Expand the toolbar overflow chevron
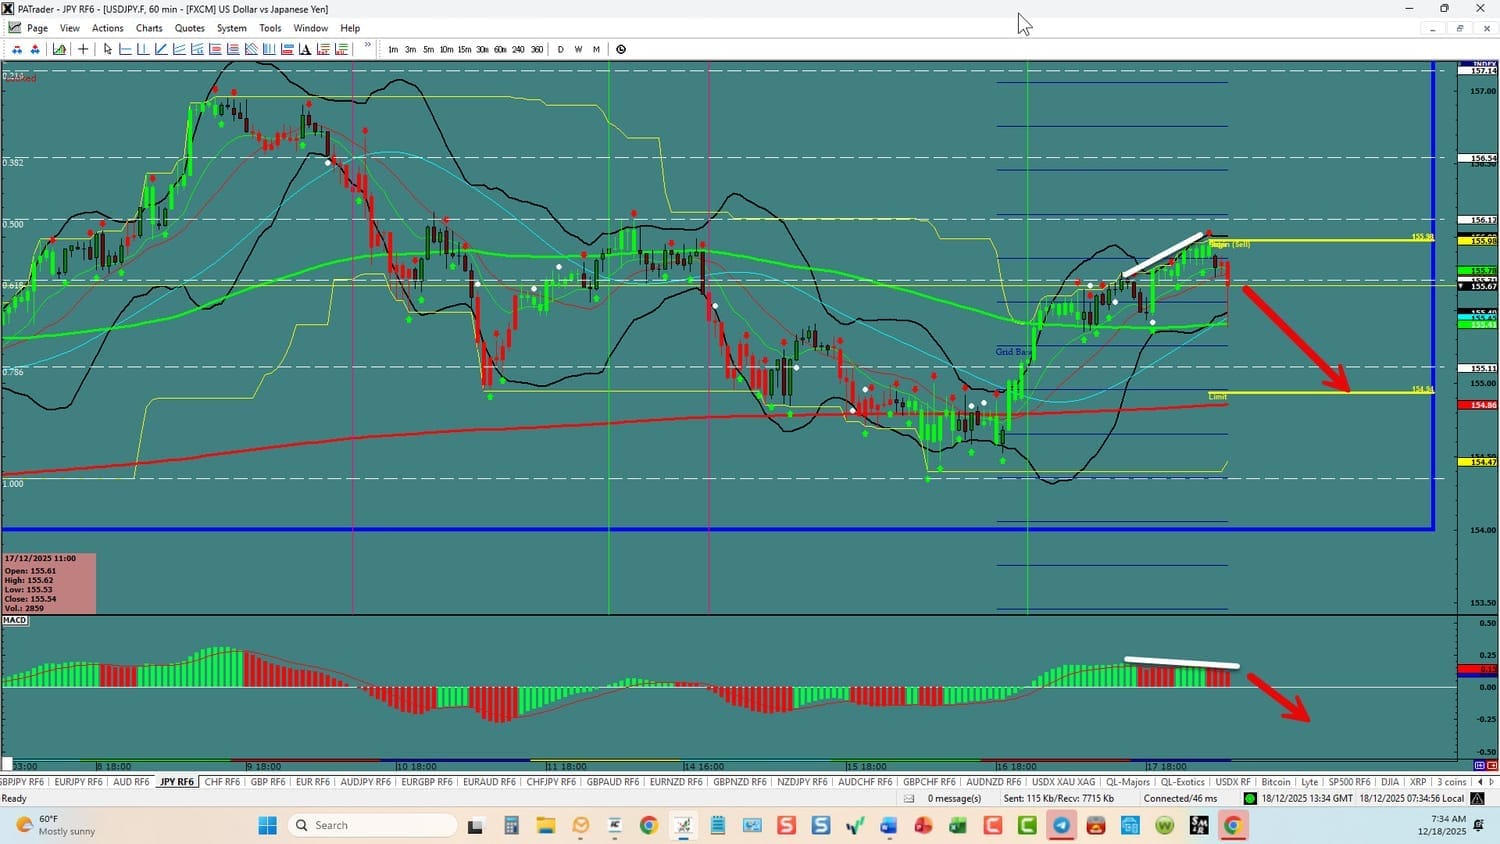Viewport: 1500px width, 844px height. (368, 46)
